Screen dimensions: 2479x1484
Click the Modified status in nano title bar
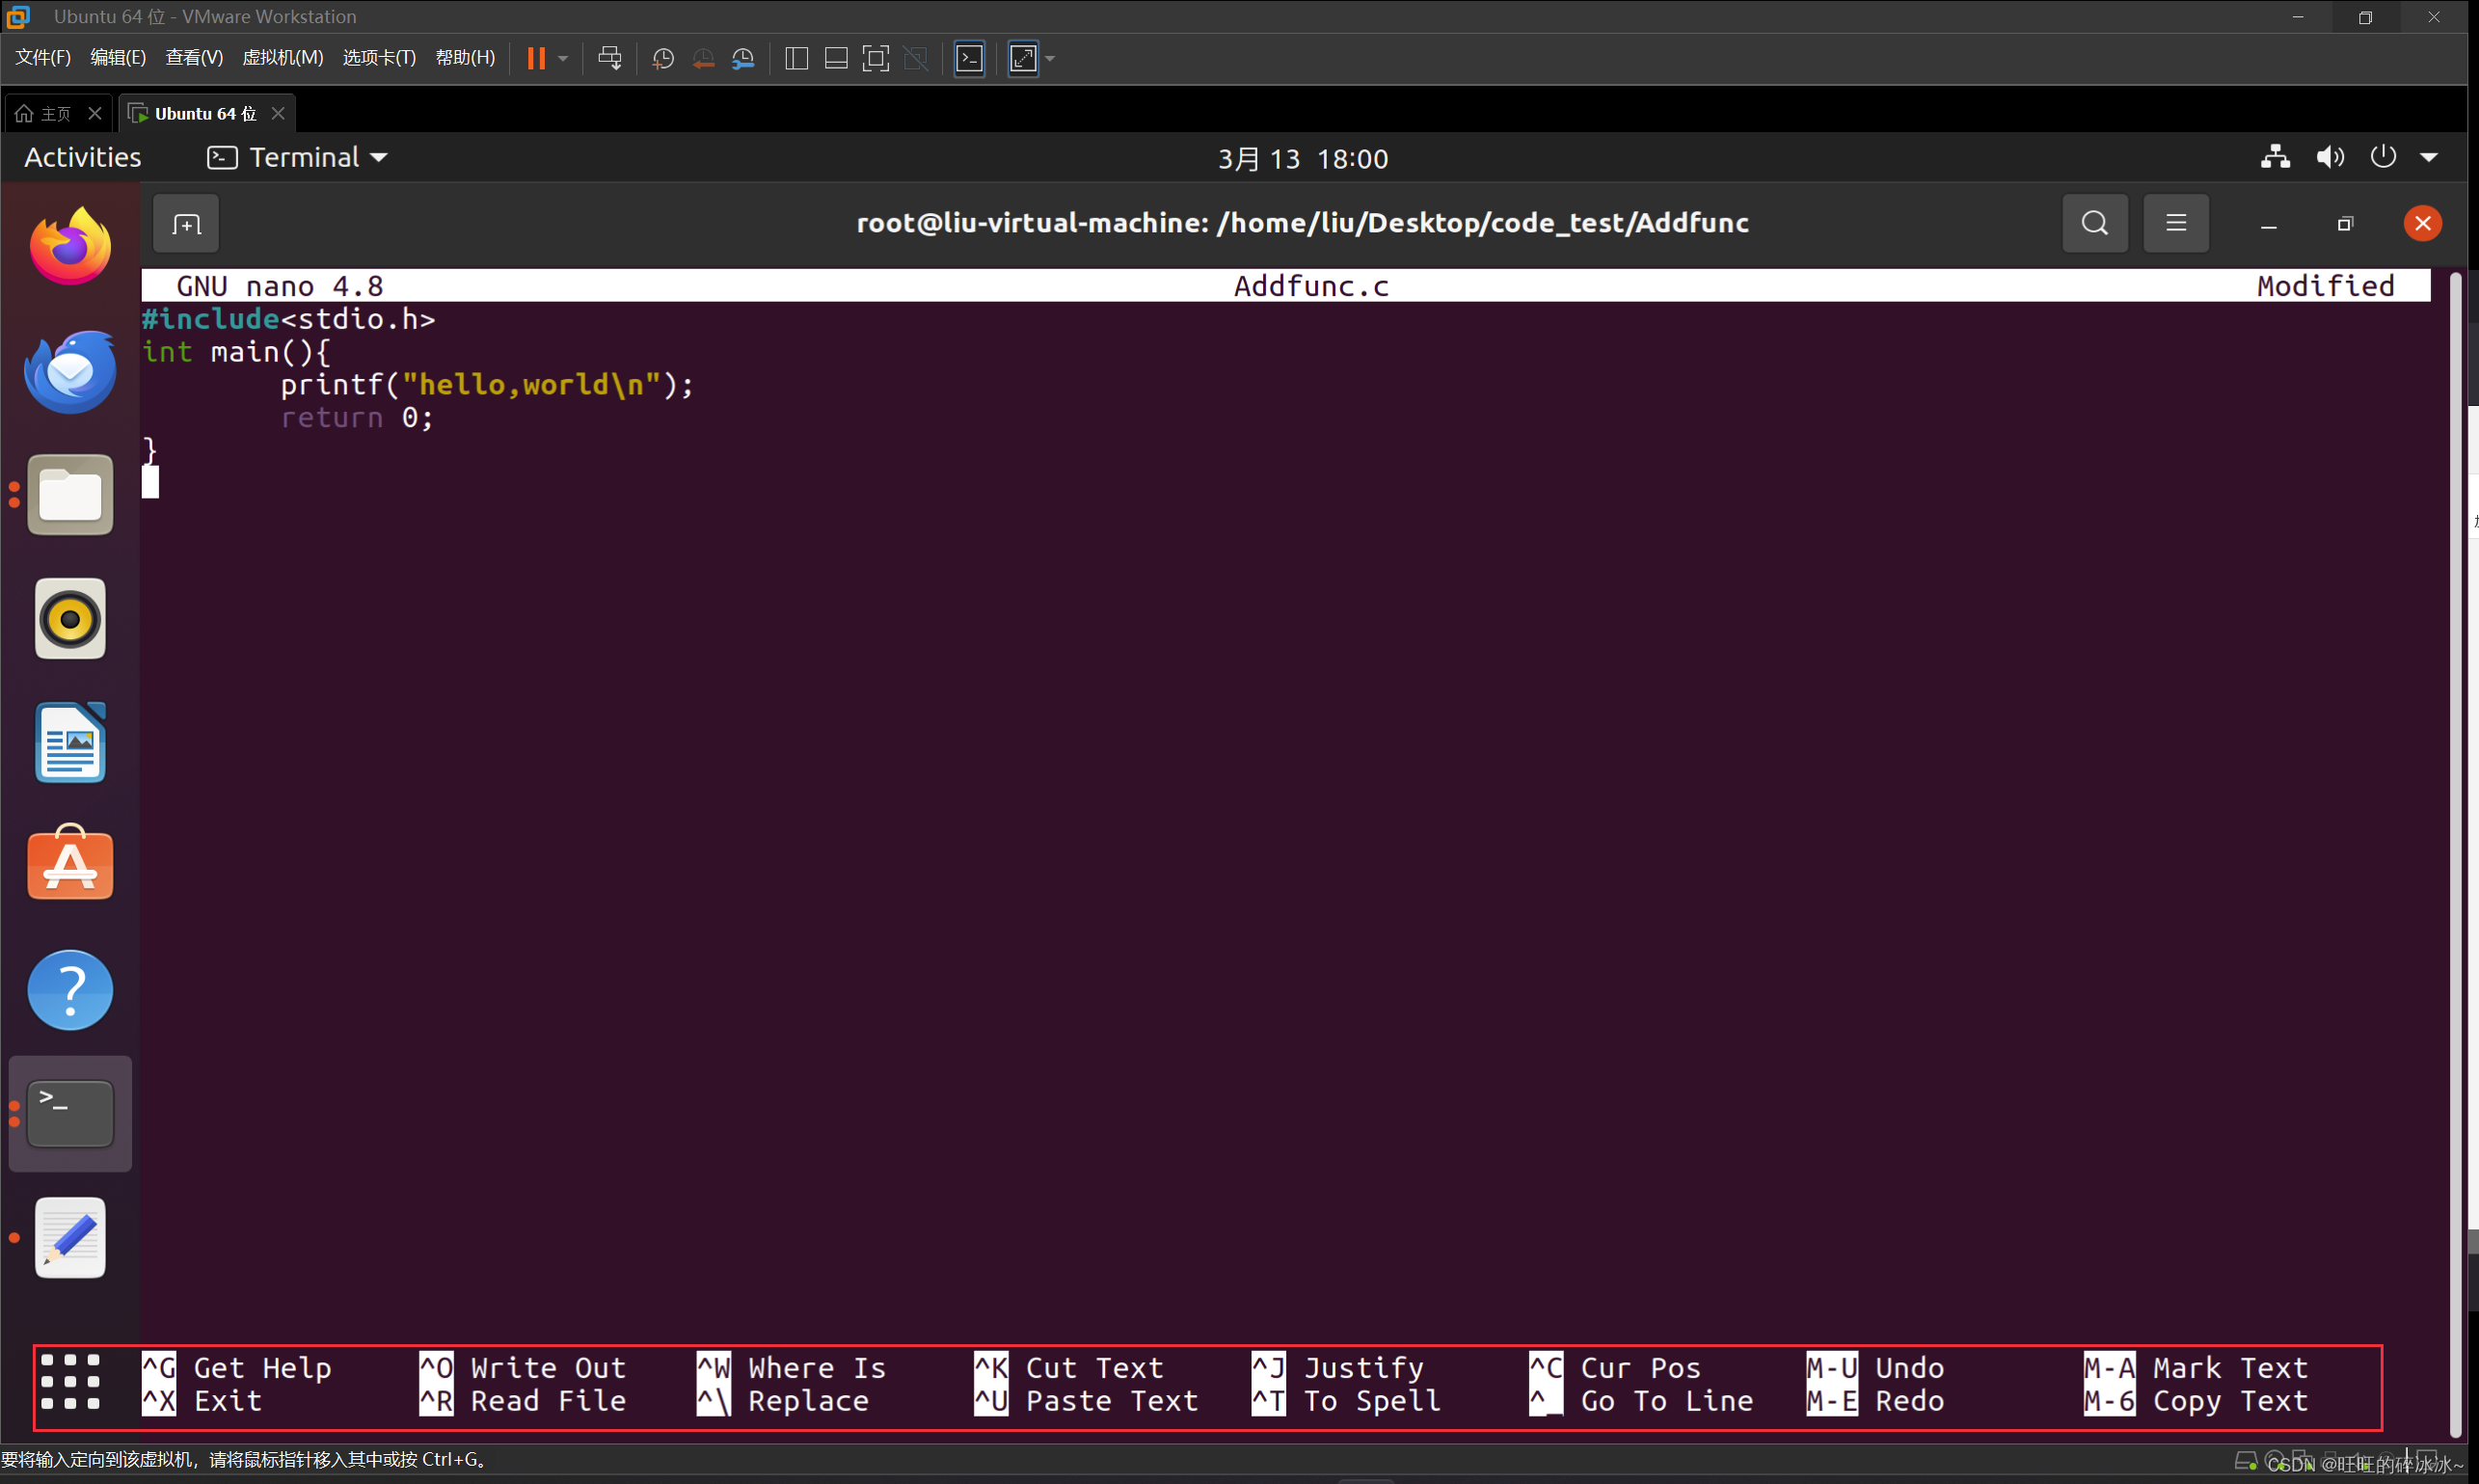2325,286
